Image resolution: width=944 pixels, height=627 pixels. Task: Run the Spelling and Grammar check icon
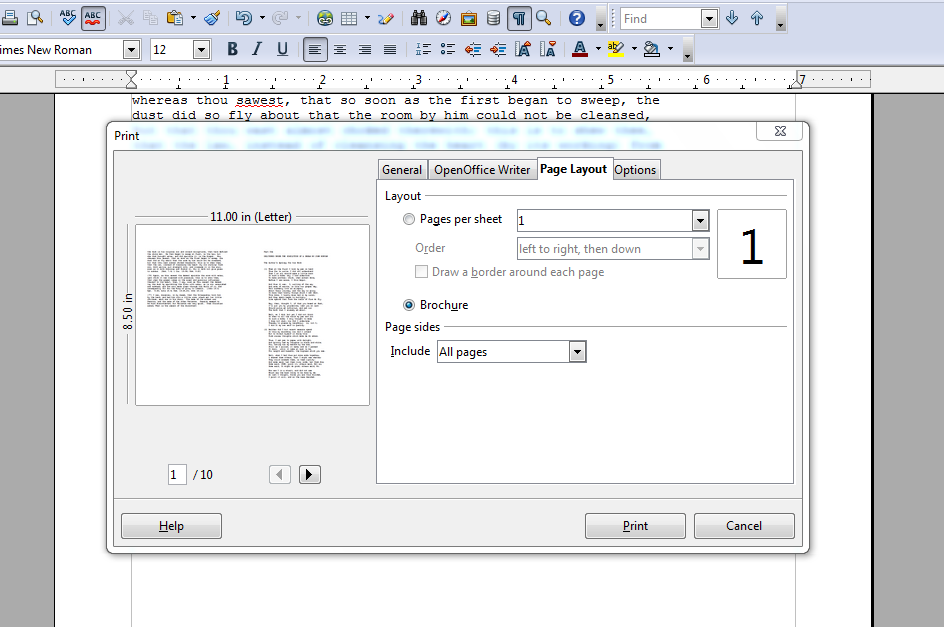[67, 18]
